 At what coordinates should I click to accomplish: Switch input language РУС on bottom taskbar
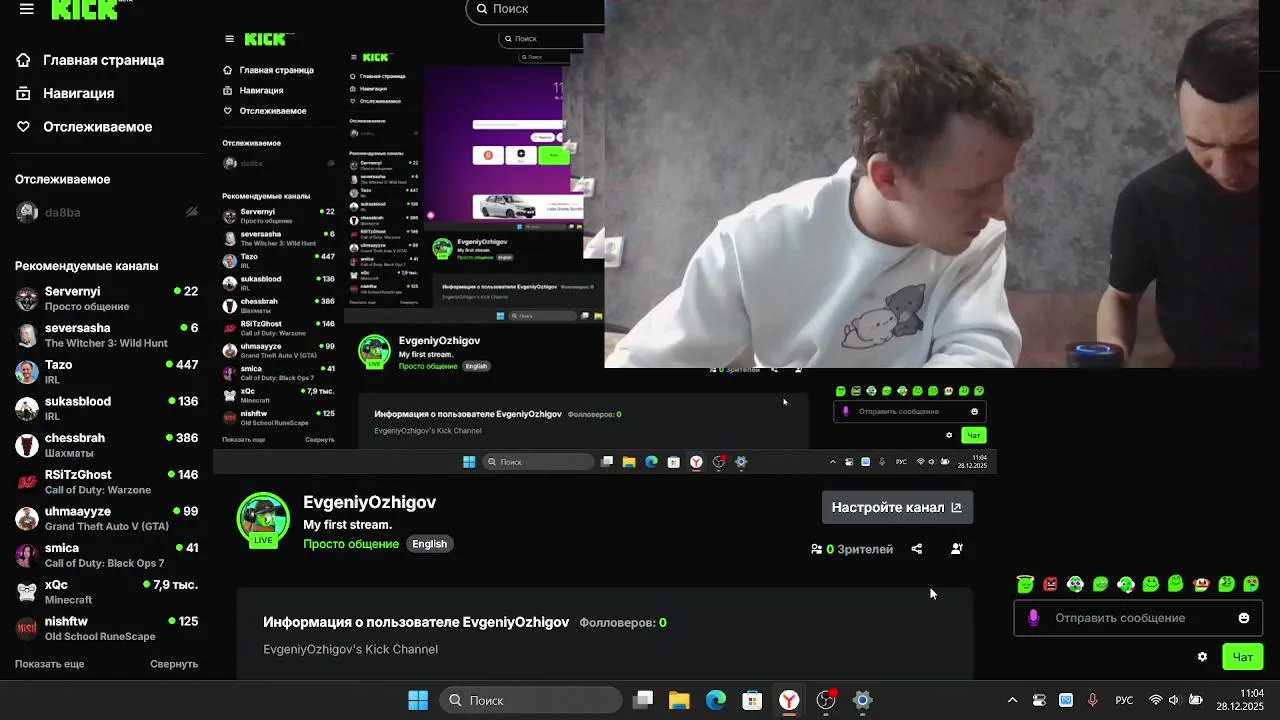pyautogui.click(x=1124, y=700)
